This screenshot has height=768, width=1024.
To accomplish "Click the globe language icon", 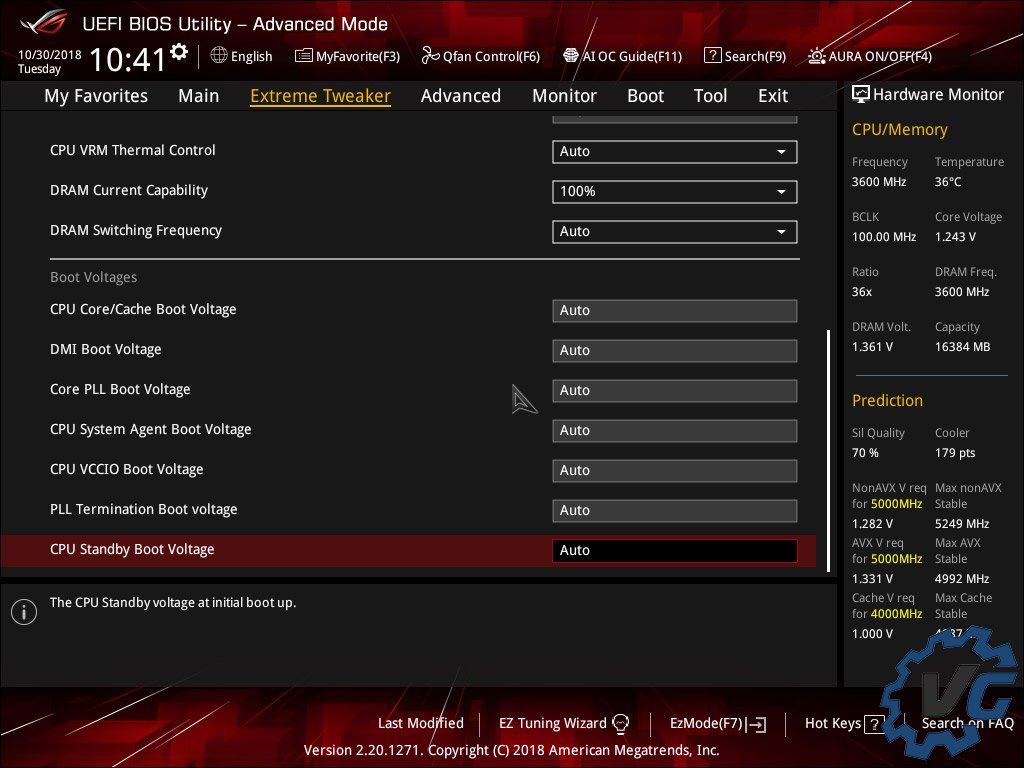I will [219, 56].
